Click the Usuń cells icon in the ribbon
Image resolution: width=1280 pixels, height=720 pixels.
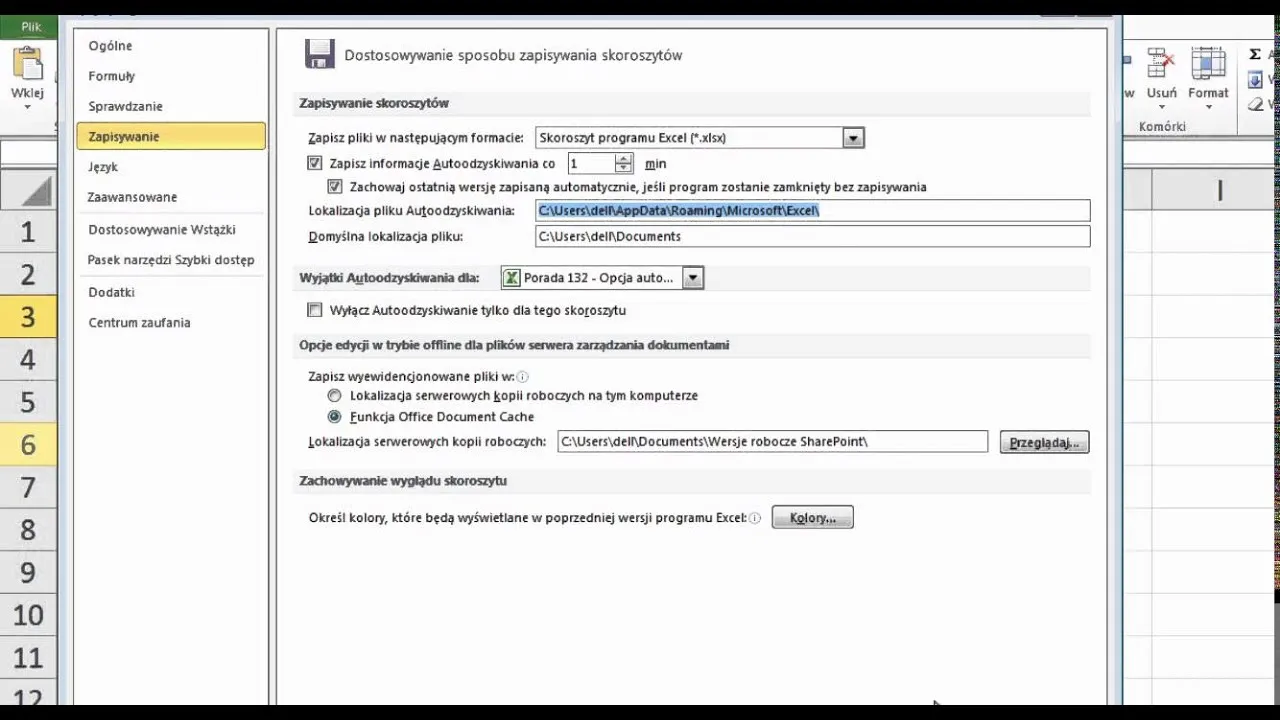(1161, 64)
